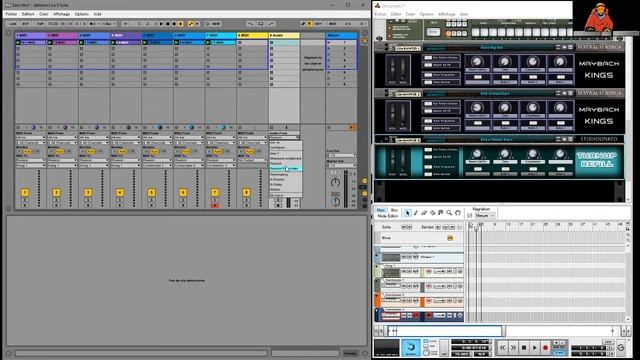The width and height of the screenshot is (640, 360).
Task: Open the Master Out dropdown
Action: 342,165
